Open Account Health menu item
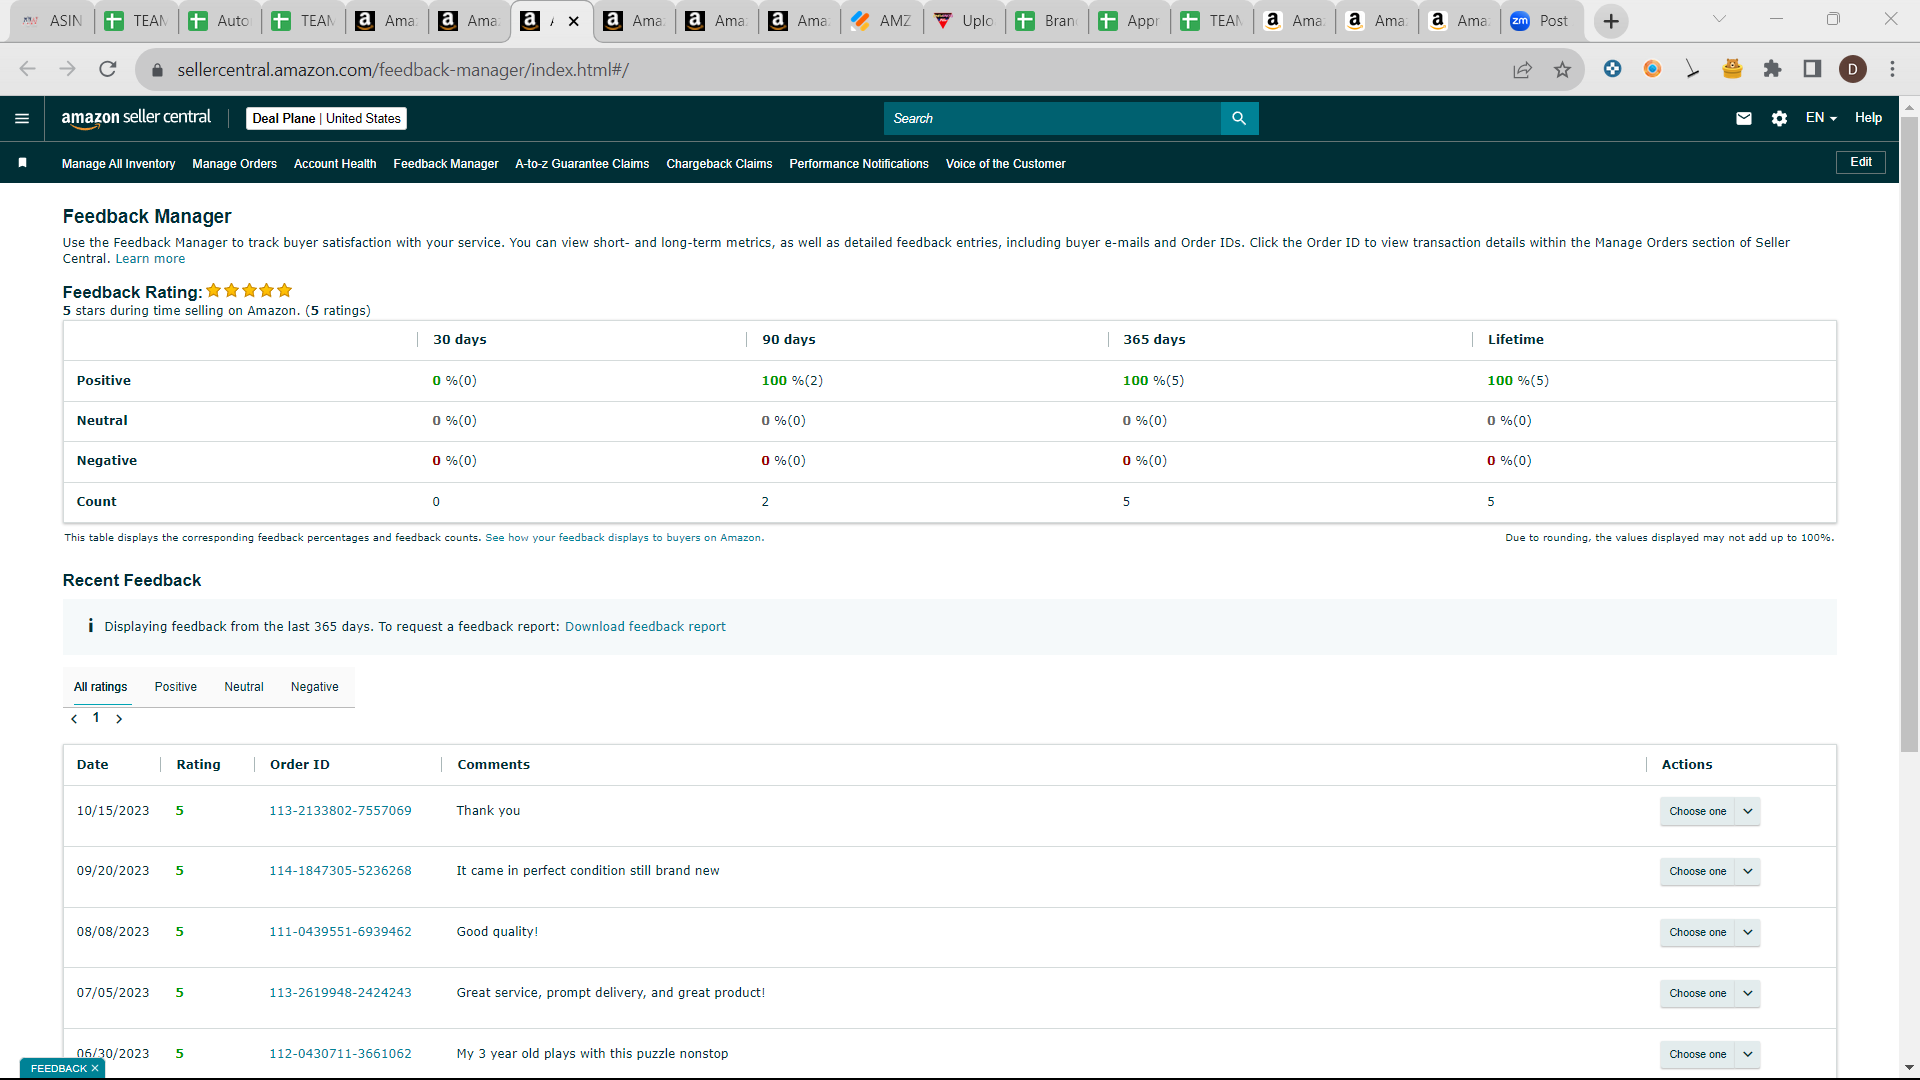The image size is (1920, 1080). [x=335, y=164]
